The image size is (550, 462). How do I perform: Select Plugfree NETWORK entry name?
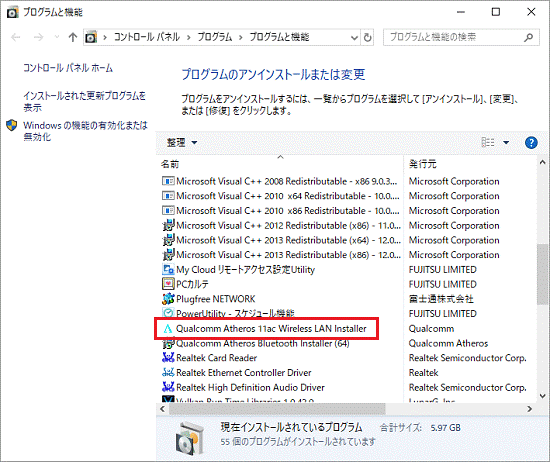[x=215, y=299]
